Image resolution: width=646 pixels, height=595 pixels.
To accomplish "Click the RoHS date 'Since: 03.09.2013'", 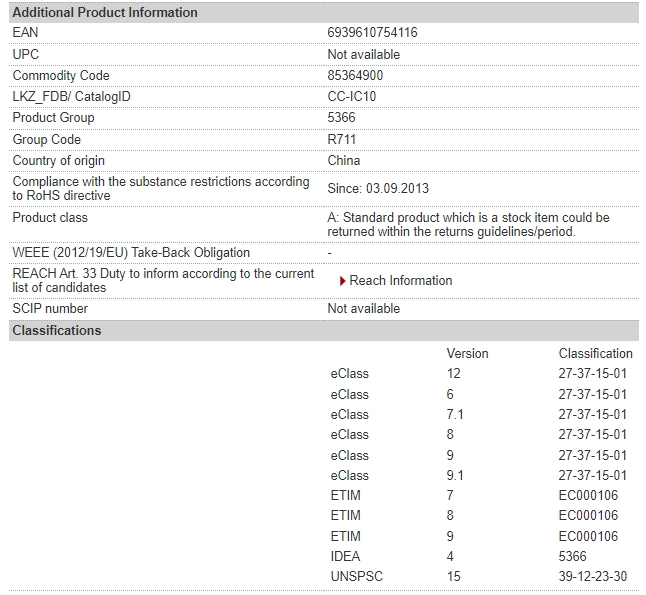I will click(378, 188).
